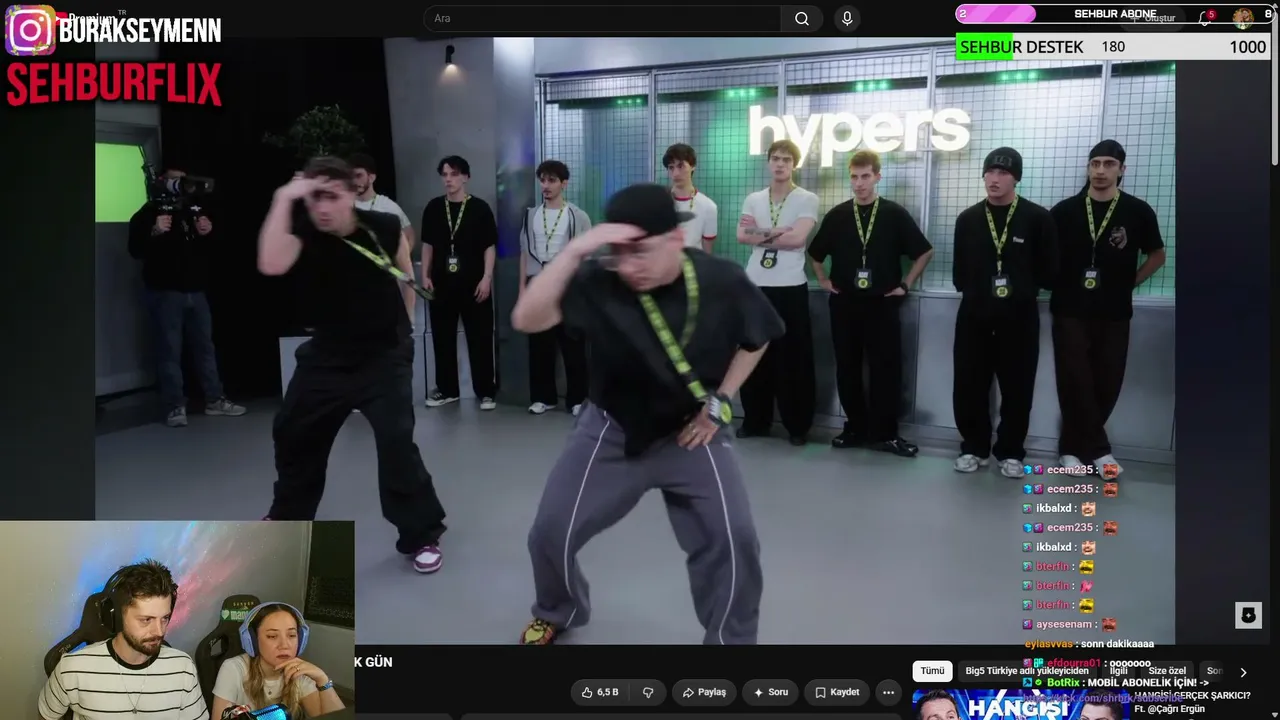Share the video via Paylaş

coord(704,692)
